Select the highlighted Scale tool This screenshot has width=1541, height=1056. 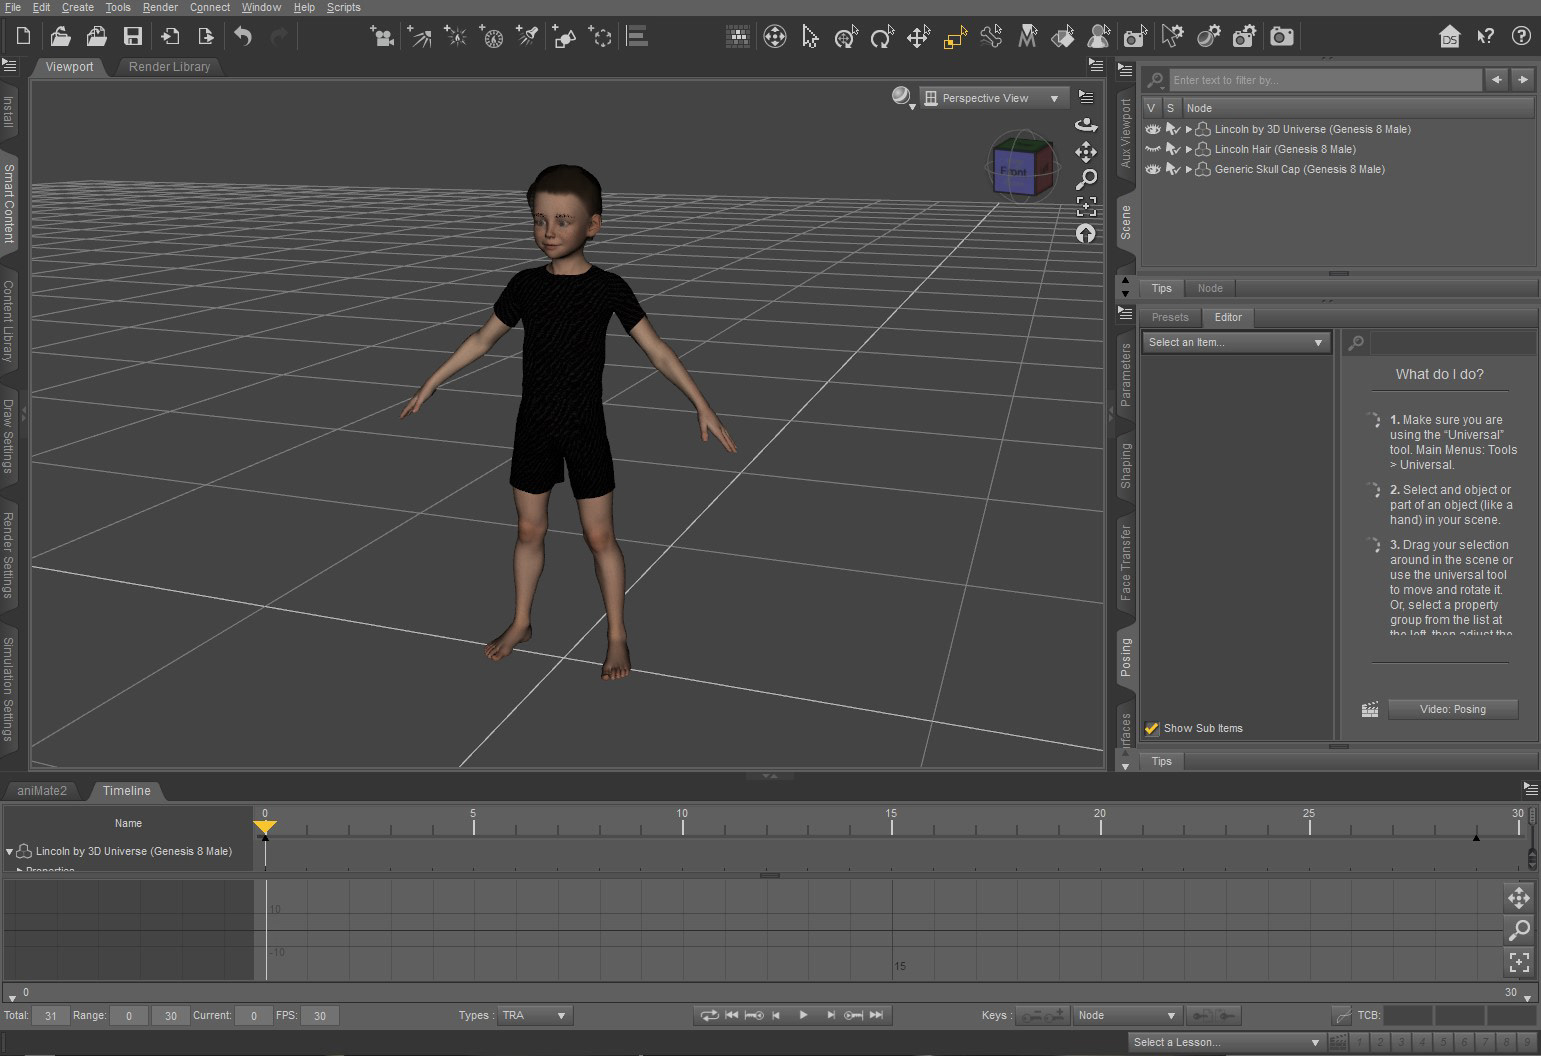pyautogui.click(x=955, y=38)
